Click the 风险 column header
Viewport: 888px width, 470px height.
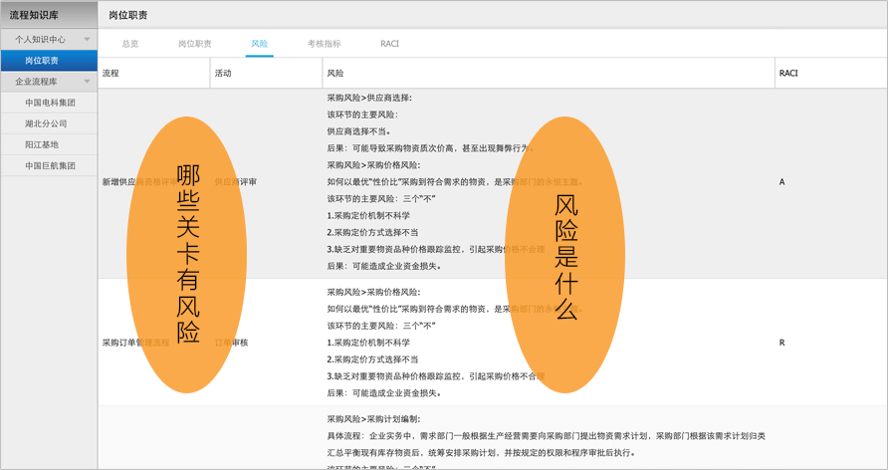[x=335, y=74]
